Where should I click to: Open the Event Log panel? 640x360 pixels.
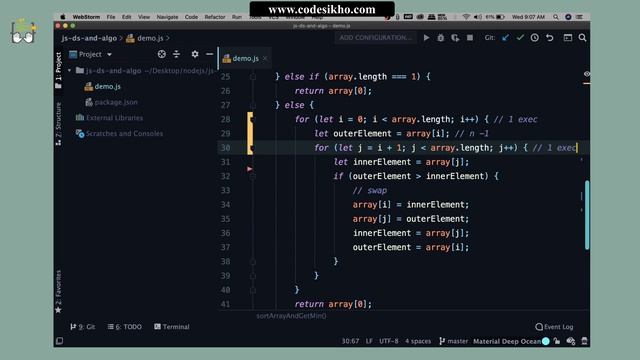pyautogui.click(x=554, y=327)
